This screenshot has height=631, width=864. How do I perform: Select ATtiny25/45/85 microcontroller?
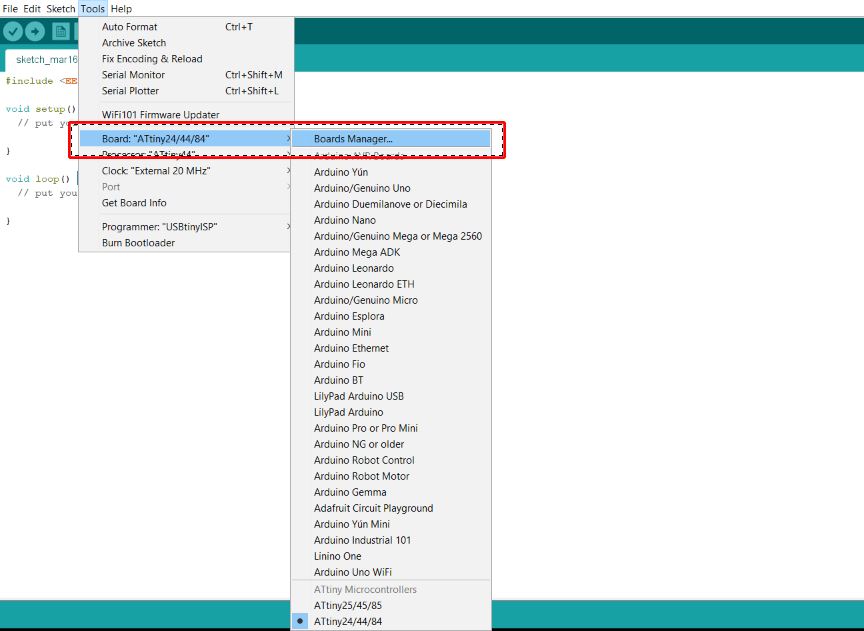pos(391,605)
